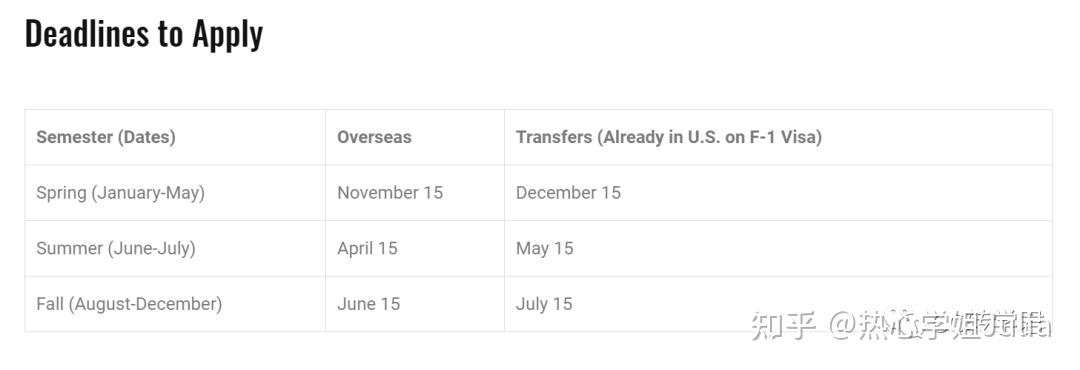This screenshot has width=1080, height=370.
Task: Click the Transfers (Already in U.S.) header
Action: [x=669, y=137]
